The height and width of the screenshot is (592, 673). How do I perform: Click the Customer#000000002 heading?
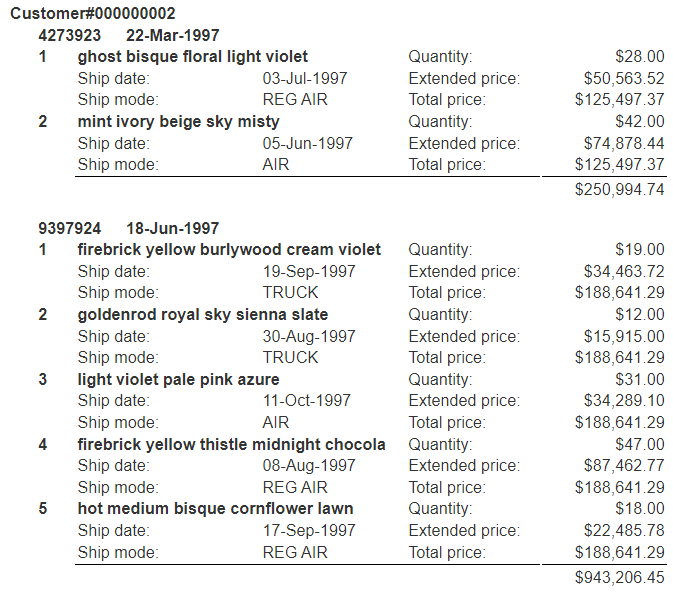93,14
